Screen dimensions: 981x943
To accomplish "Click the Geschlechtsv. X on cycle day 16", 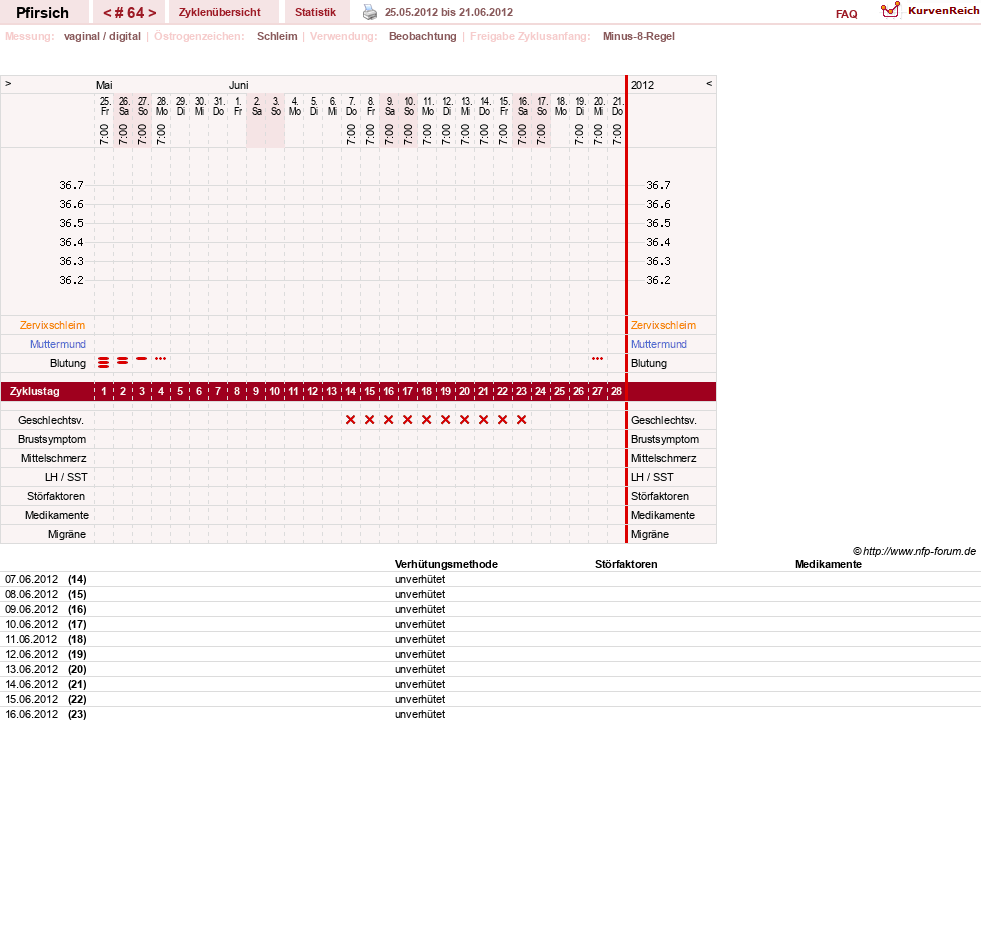I will pos(389,420).
